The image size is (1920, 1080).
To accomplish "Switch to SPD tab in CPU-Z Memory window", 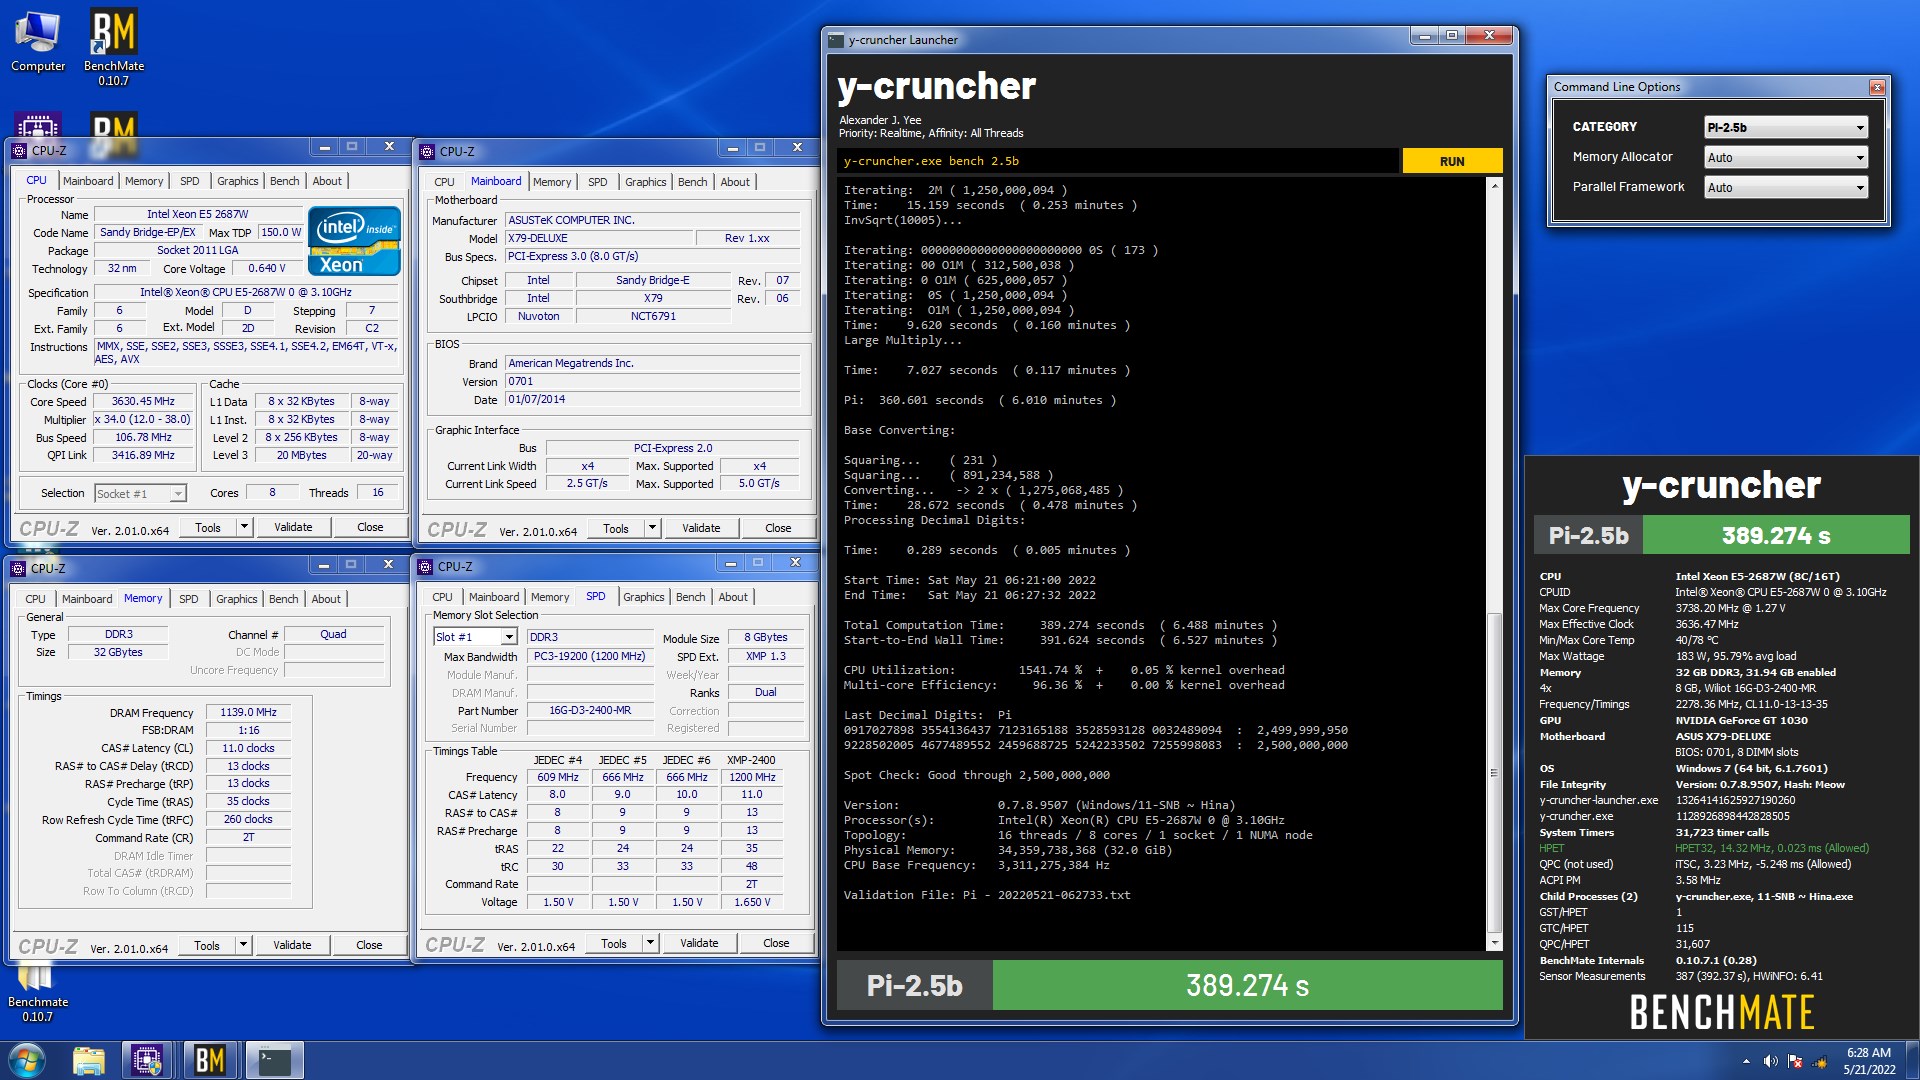I will pyautogui.click(x=188, y=599).
